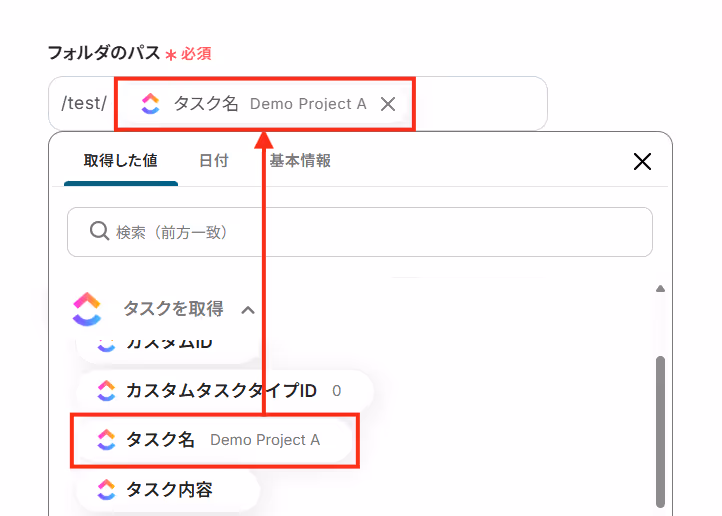Switch to the 取得した値 tab
The height and width of the screenshot is (516, 722).
click(x=121, y=161)
